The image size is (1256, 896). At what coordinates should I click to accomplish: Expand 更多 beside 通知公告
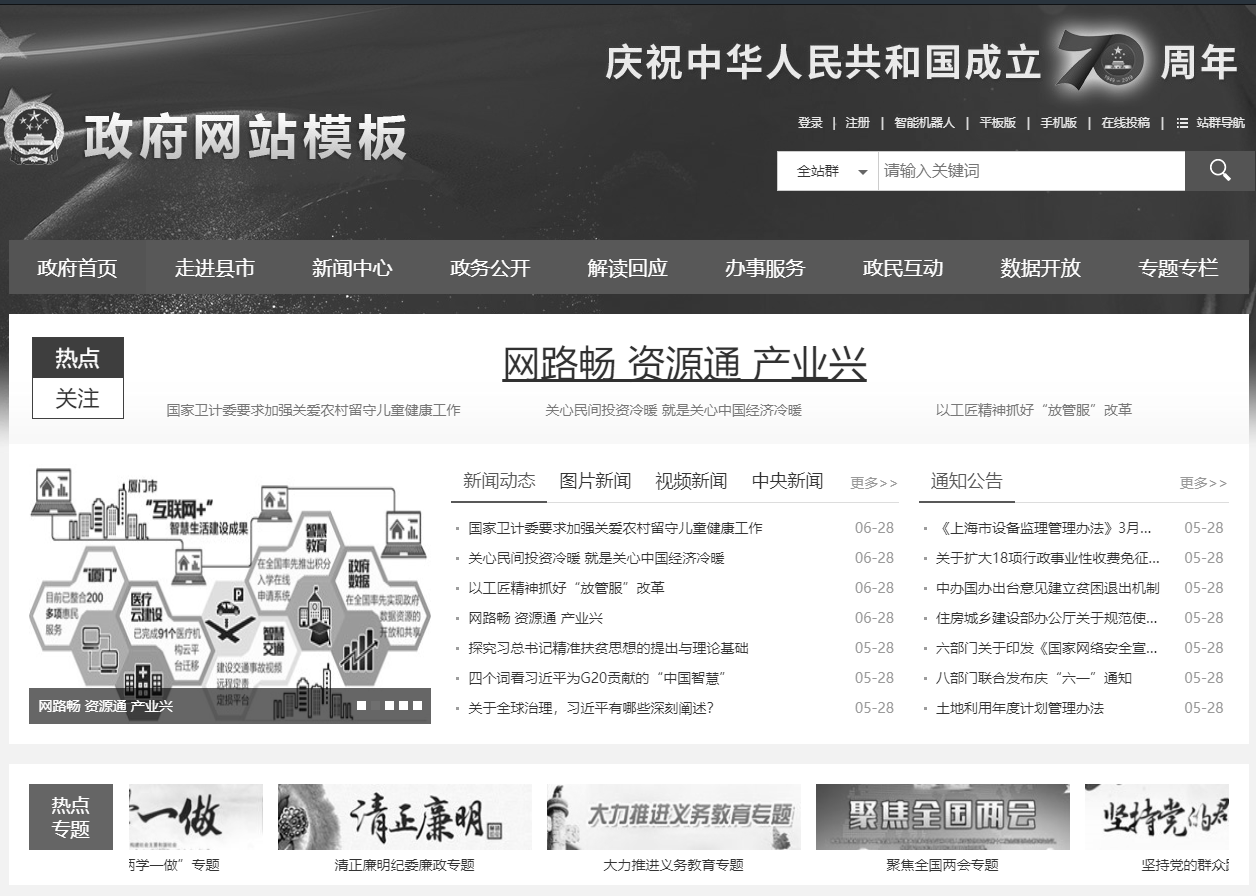coord(1202,483)
